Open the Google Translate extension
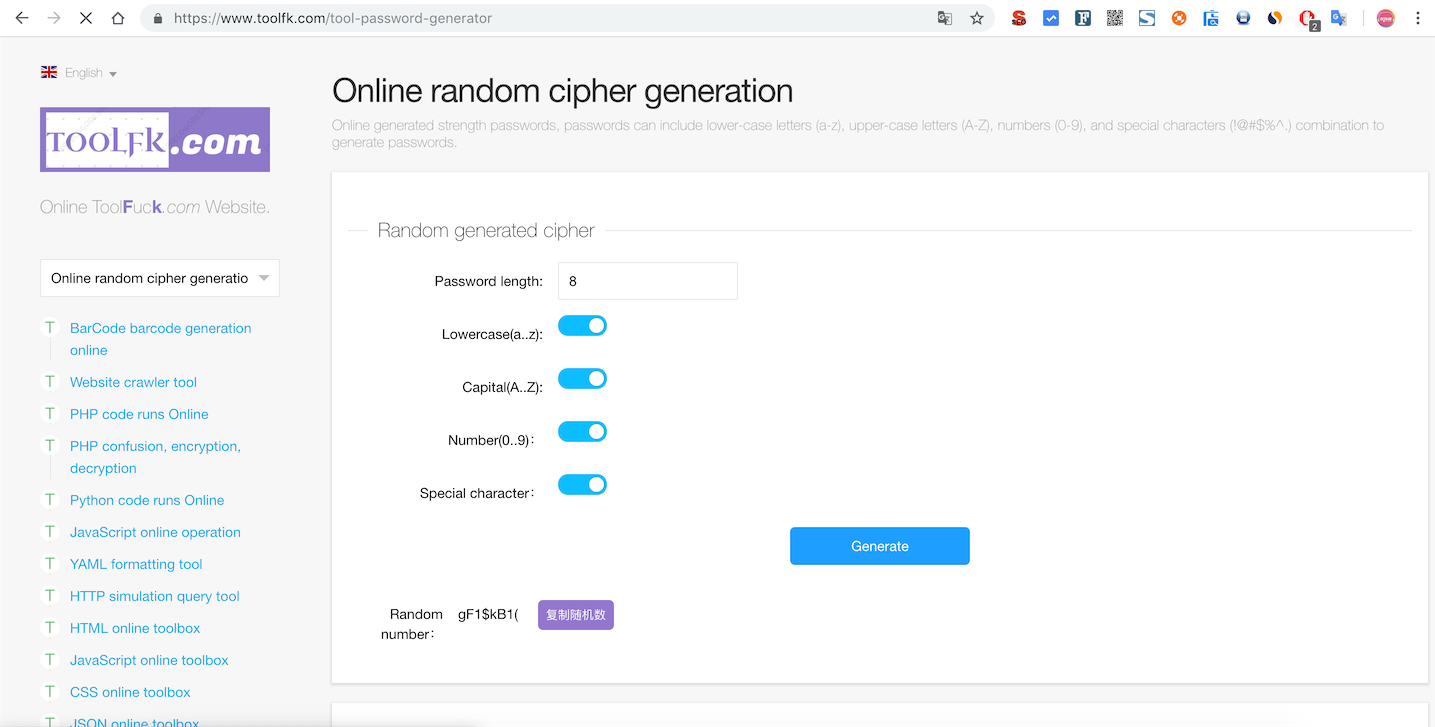The height and width of the screenshot is (727, 1435). 1339,17
